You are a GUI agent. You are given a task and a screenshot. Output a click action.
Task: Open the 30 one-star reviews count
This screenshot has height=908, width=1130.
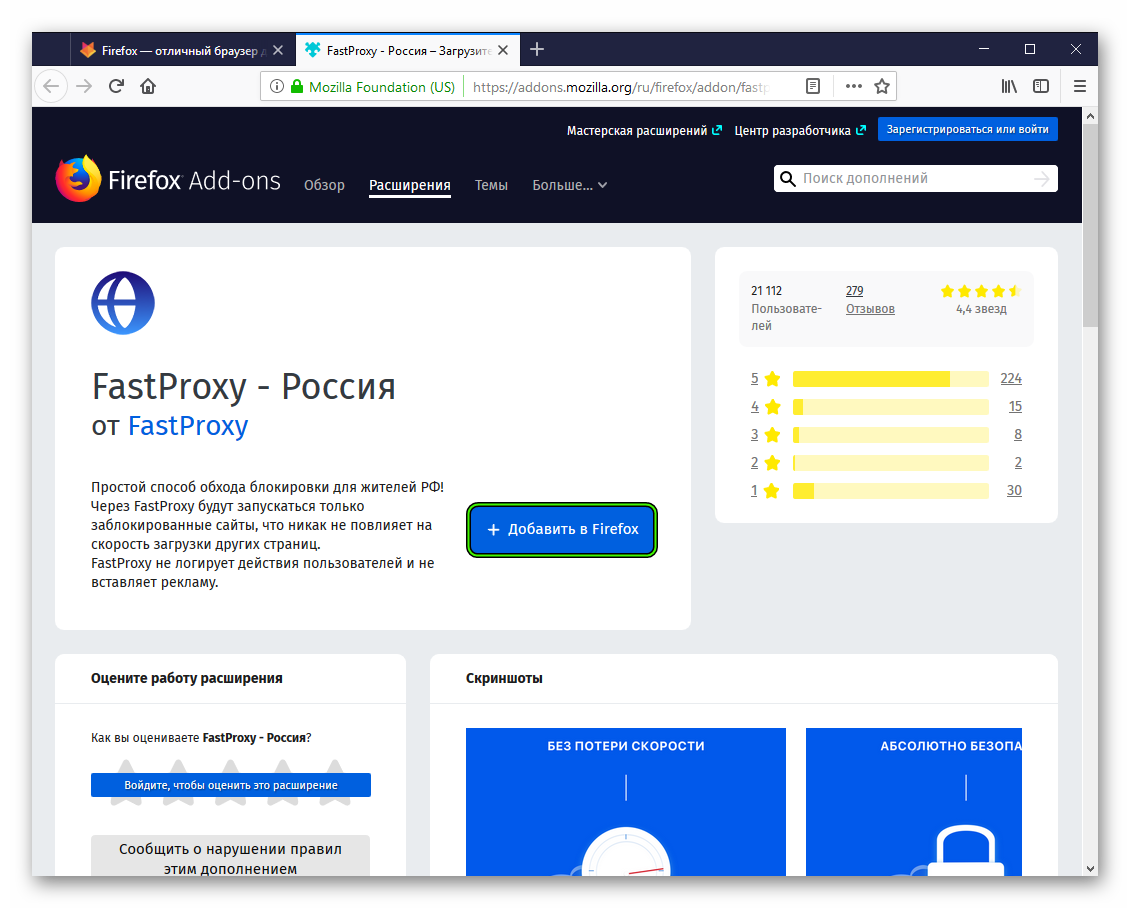(x=1014, y=491)
